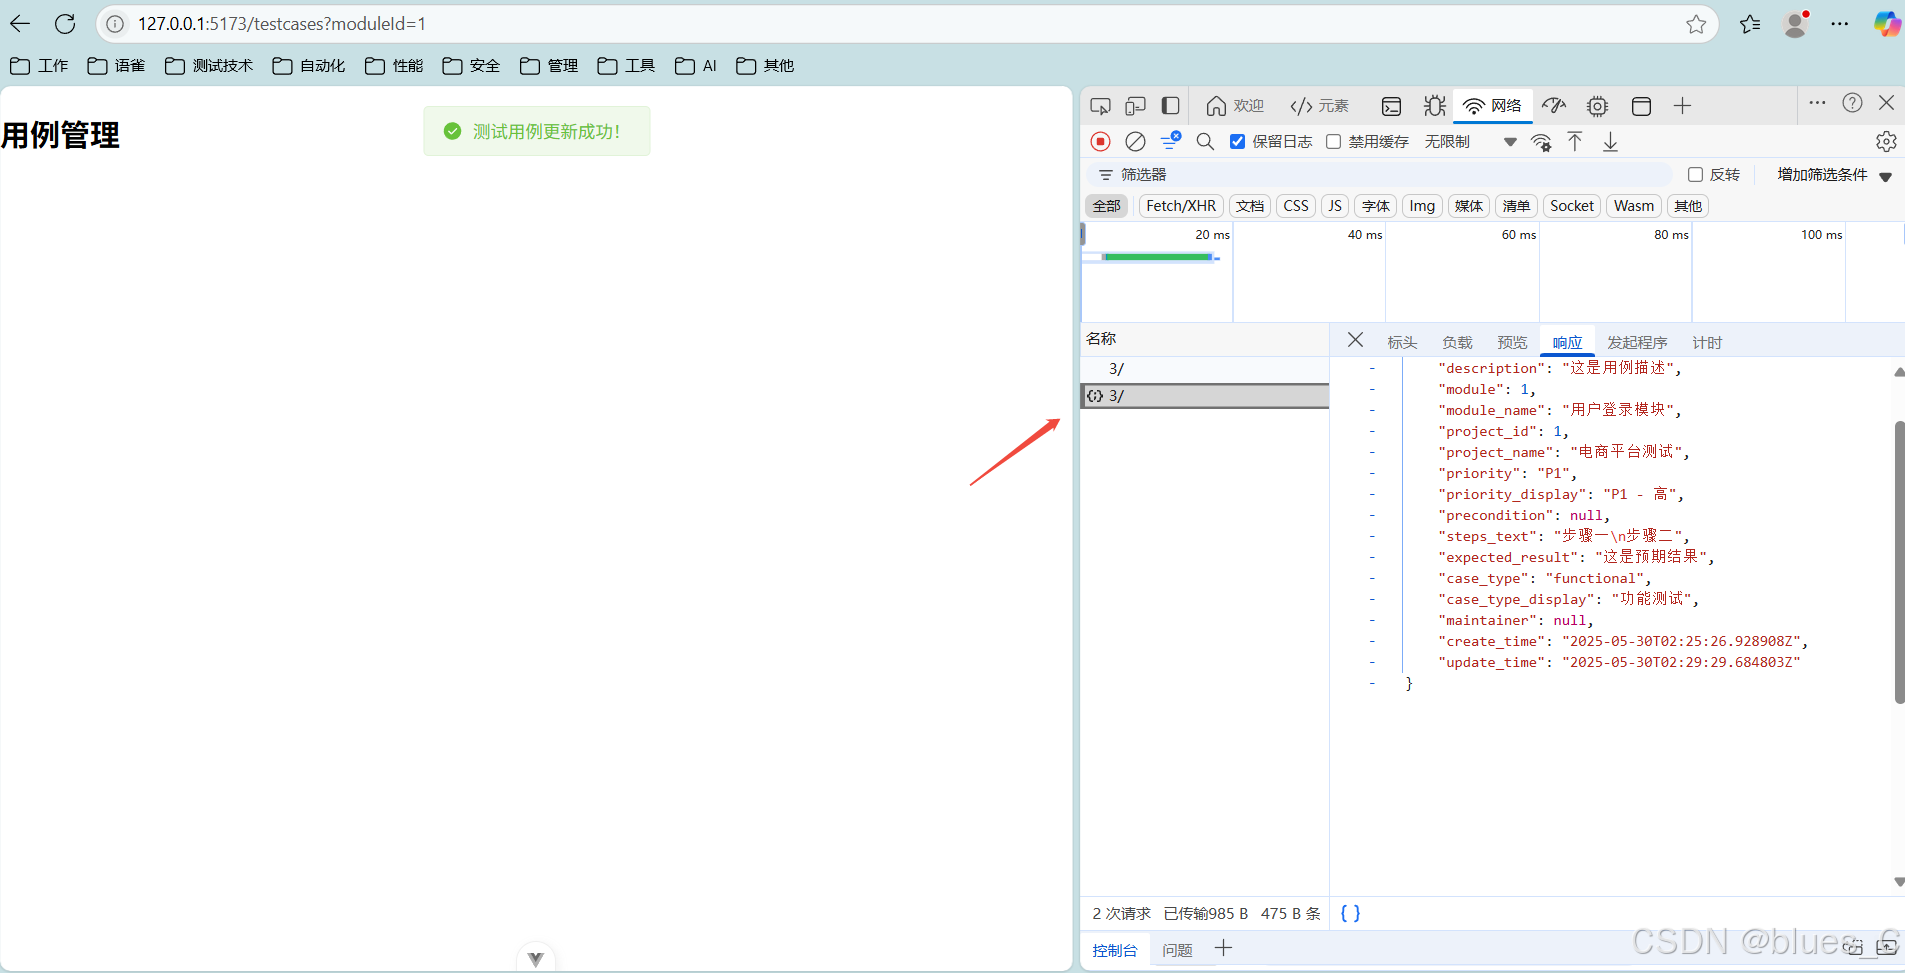Stop recording network log

tap(1100, 142)
